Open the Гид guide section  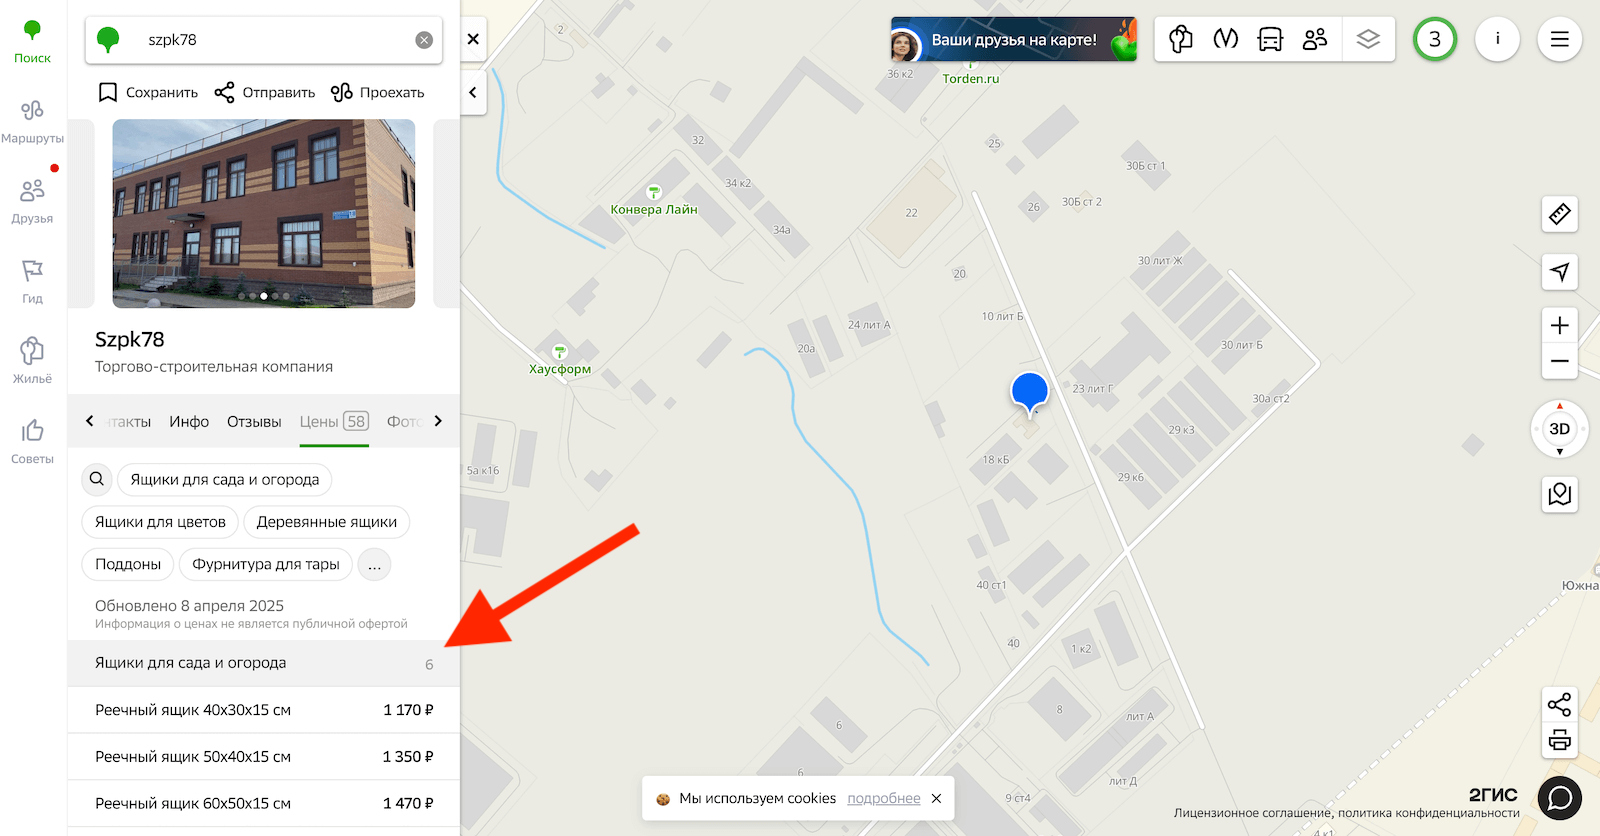(32, 282)
